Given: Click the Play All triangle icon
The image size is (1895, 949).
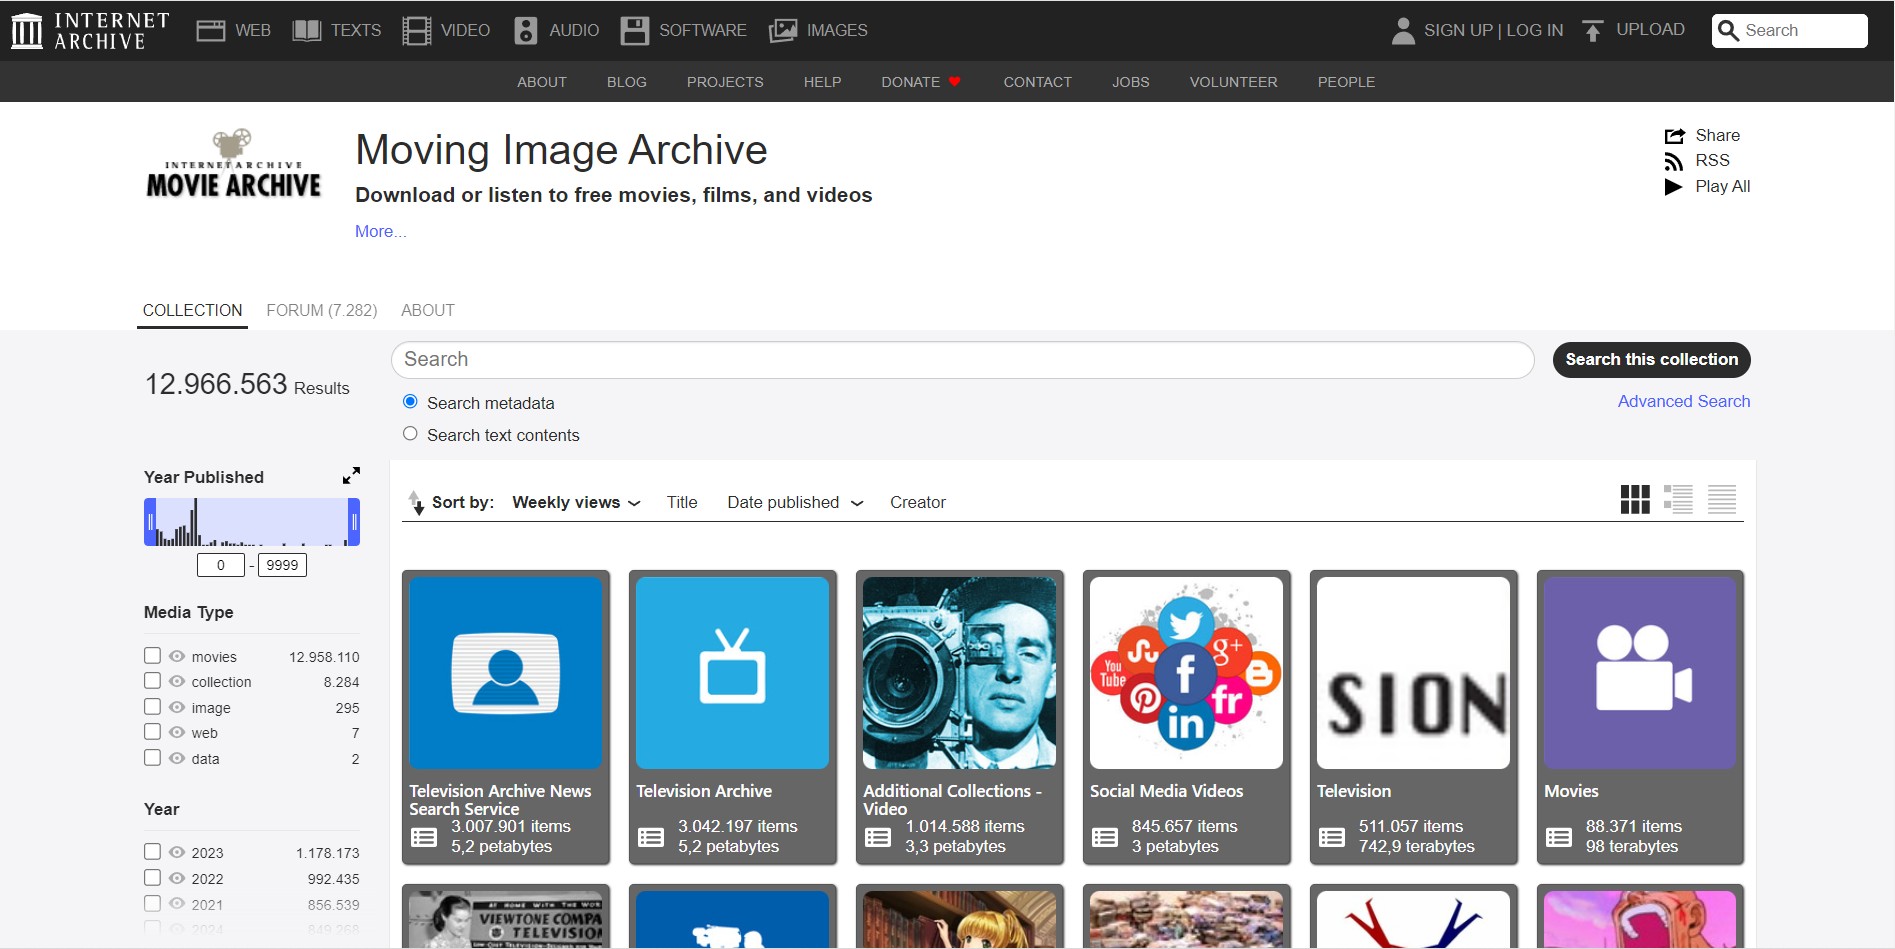Looking at the screenshot, I should click(1673, 187).
